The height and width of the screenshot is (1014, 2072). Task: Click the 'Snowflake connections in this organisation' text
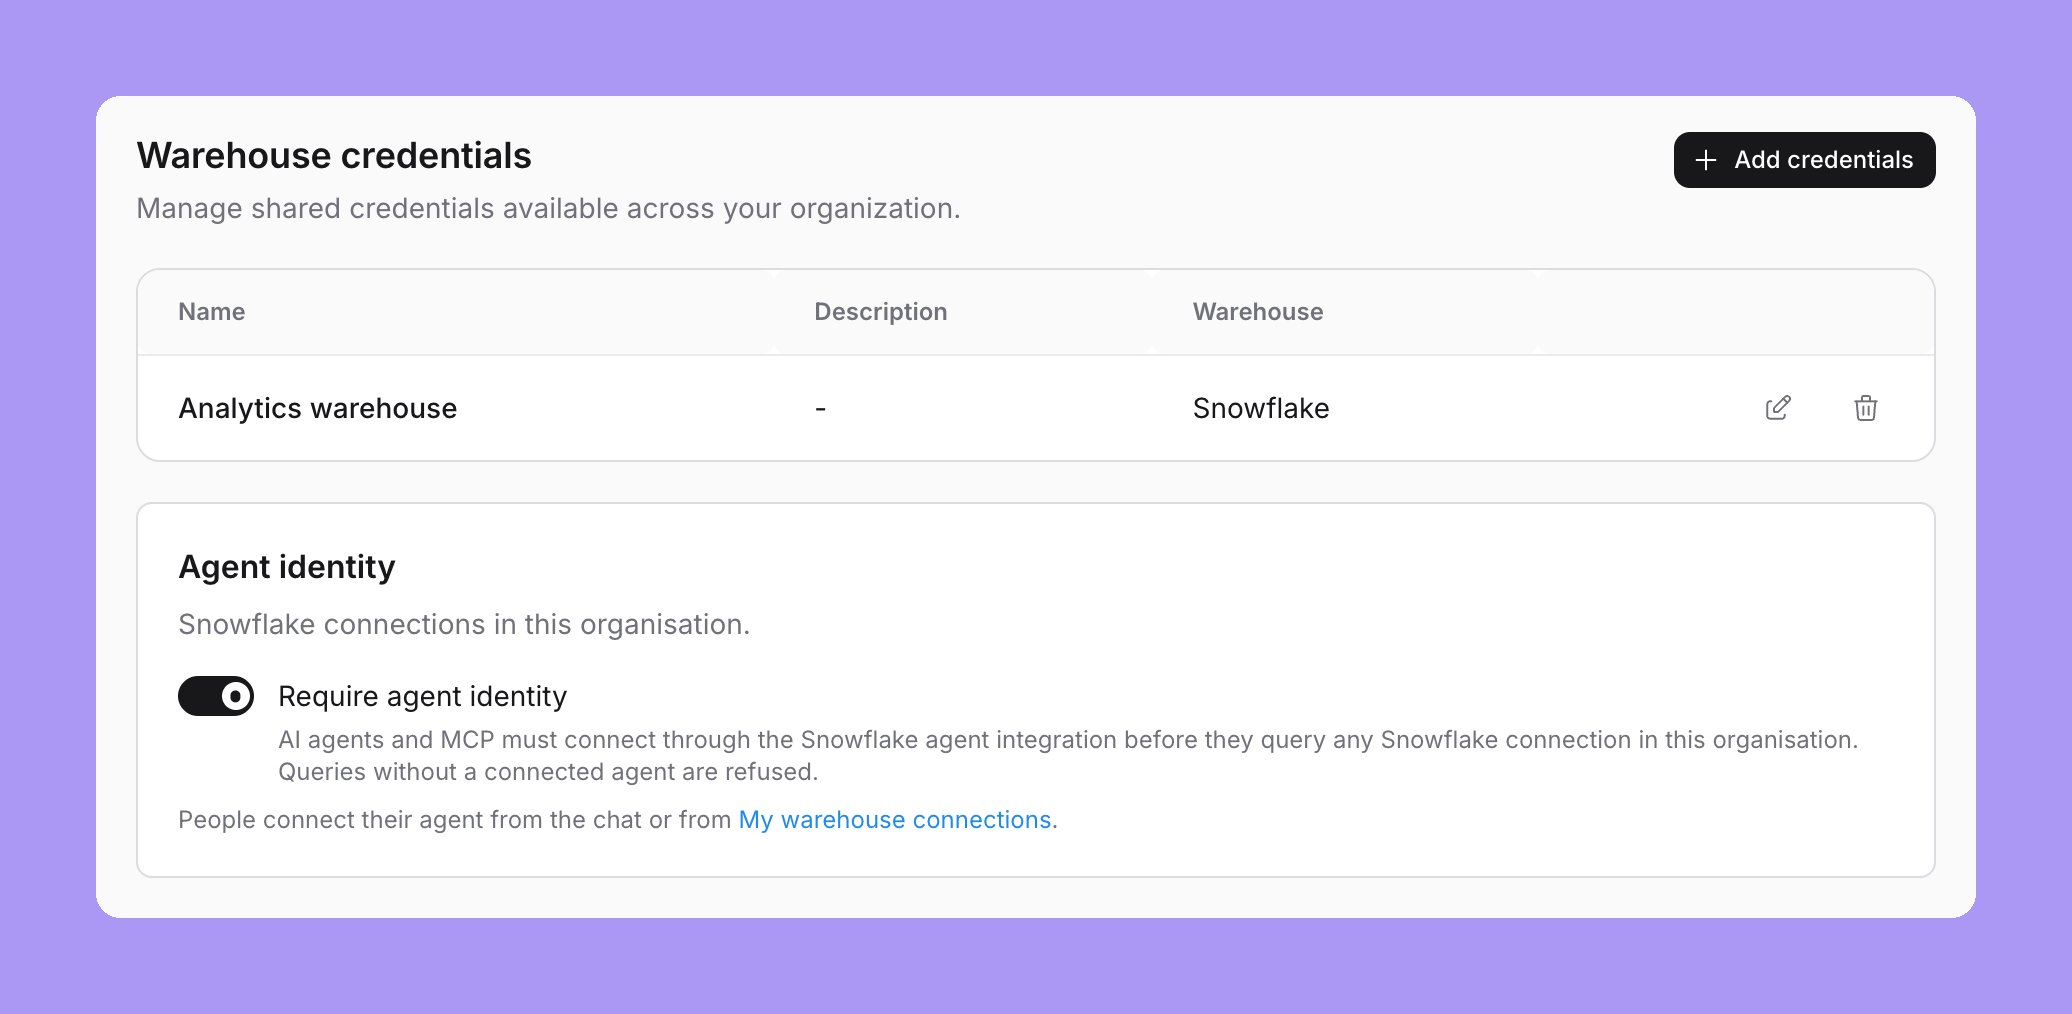click(x=464, y=624)
